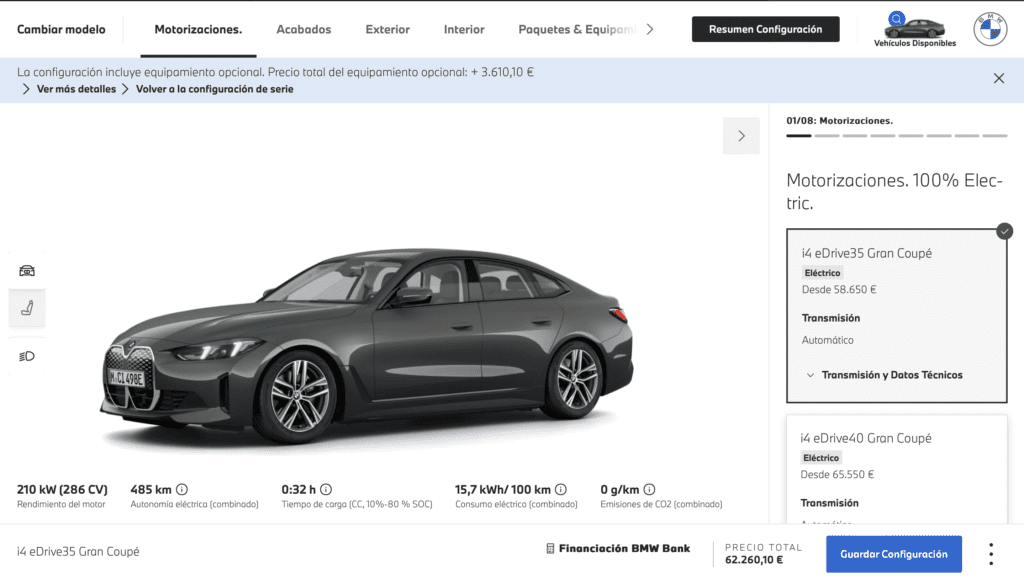Click last step of progress indicator
The height and width of the screenshot is (584, 1024).
pyautogui.click(x=995, y=136)
